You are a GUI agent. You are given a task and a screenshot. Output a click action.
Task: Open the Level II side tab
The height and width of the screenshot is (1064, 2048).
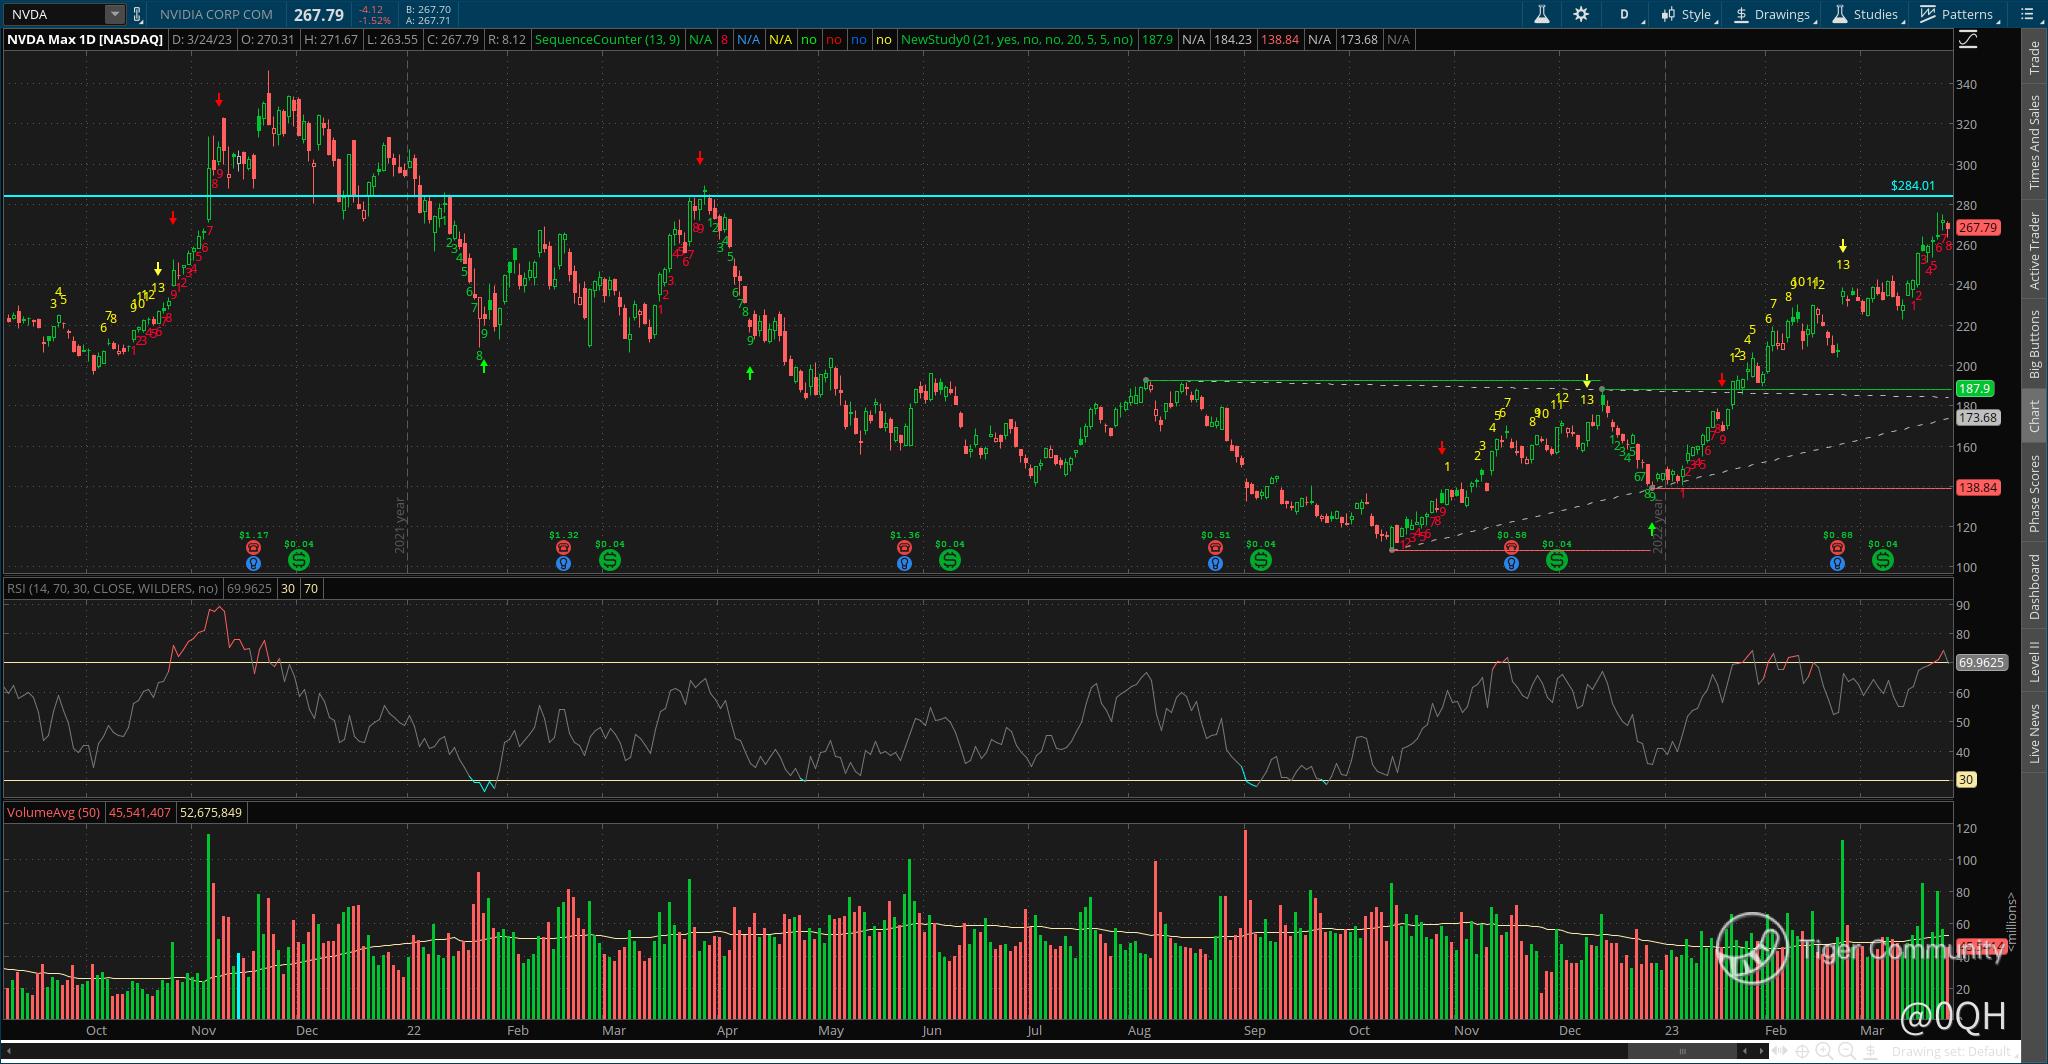[x=2034, y=662]
